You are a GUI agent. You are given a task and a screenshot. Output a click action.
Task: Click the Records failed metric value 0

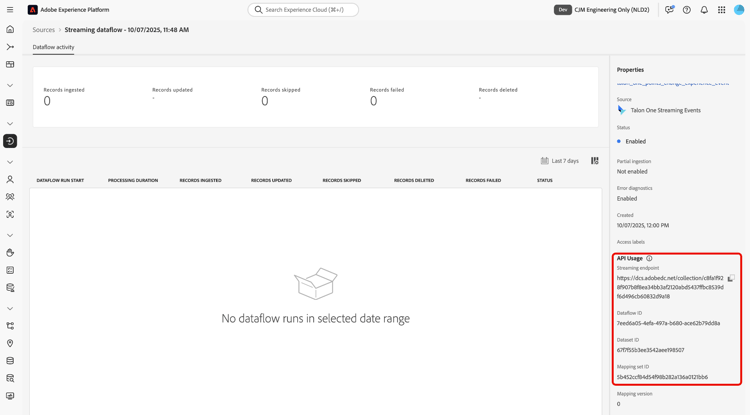coord(374,101)
